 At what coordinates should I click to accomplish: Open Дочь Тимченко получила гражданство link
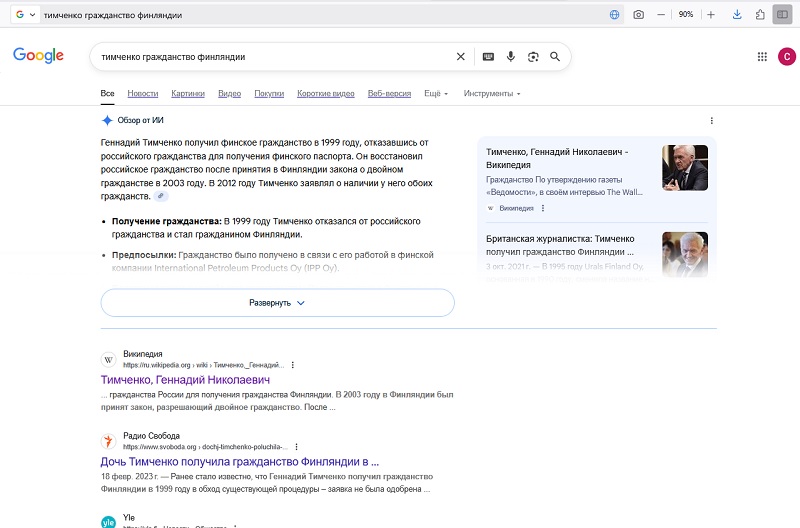[x=240, y=462]
